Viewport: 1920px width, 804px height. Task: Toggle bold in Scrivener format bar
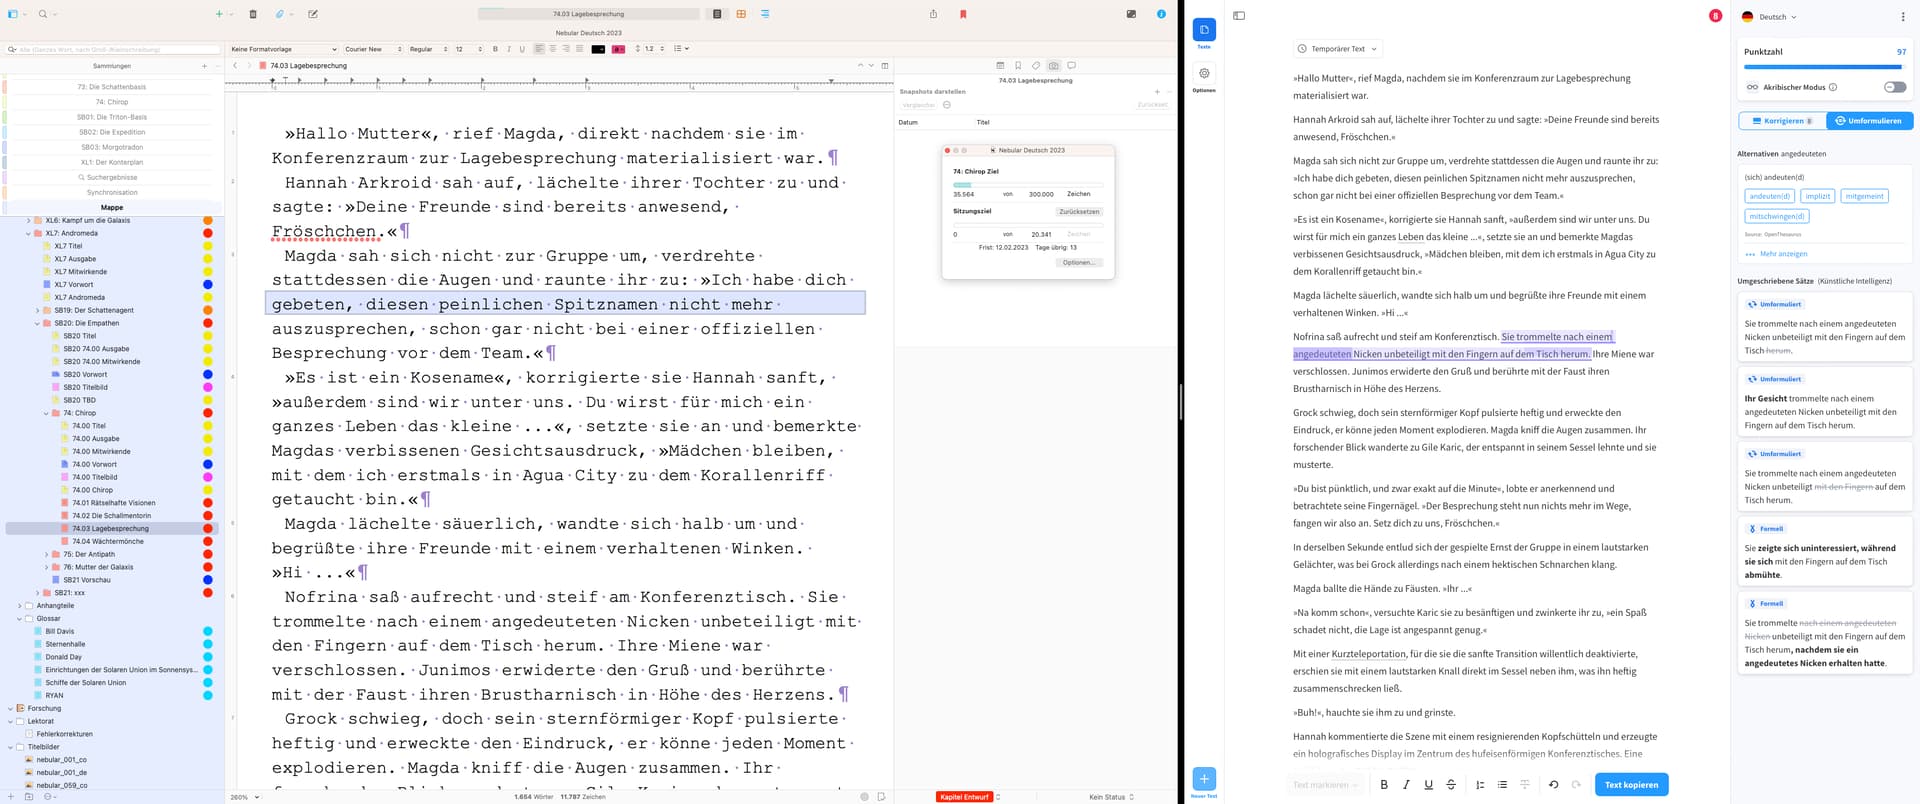(495, 49)
